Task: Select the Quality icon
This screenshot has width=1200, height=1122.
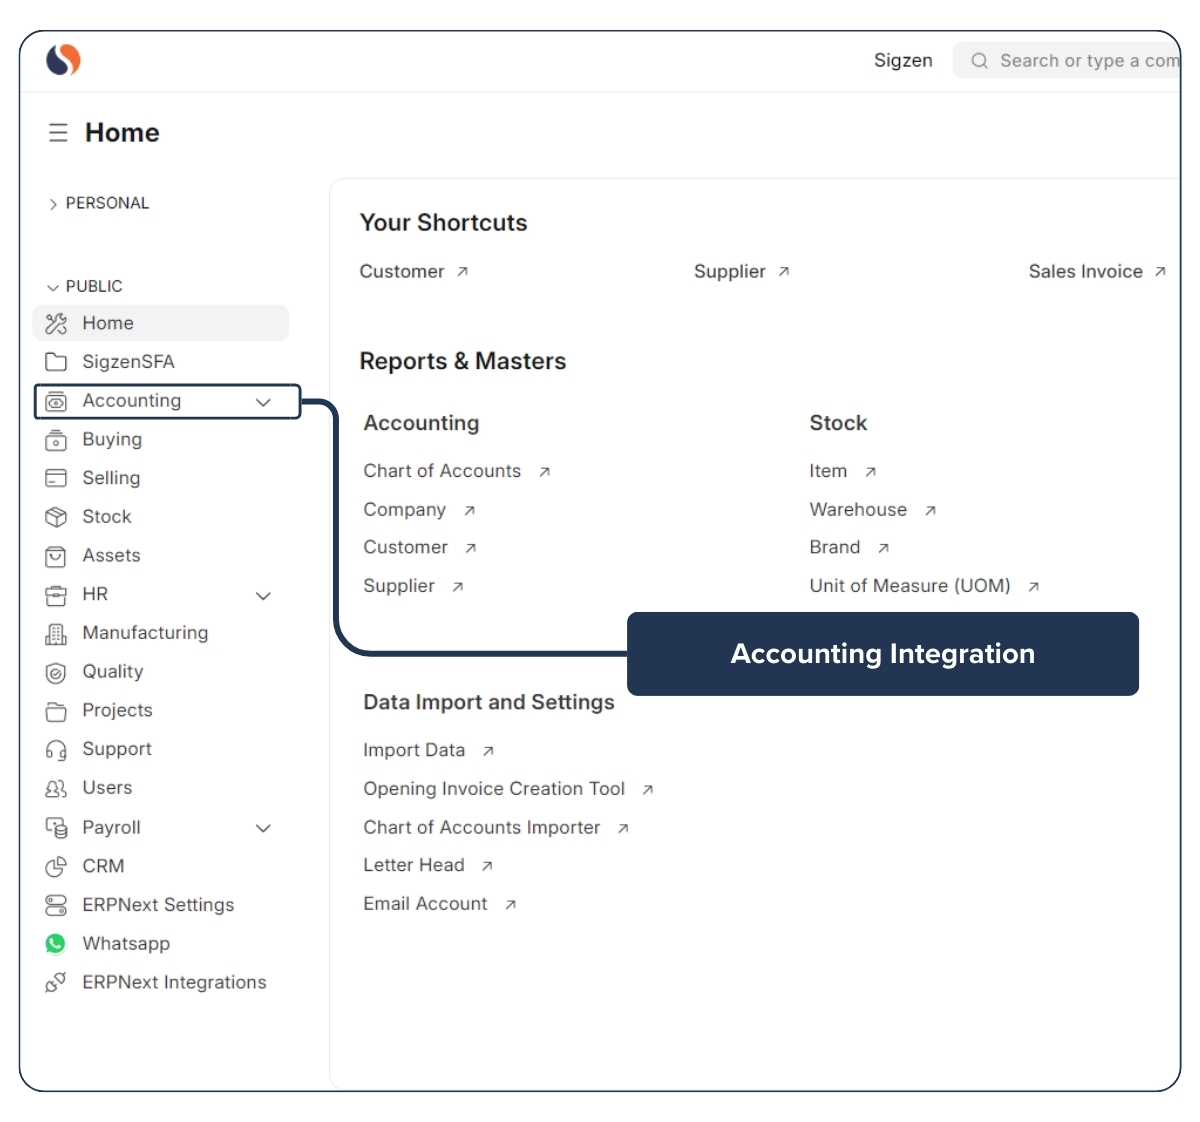Action: [x=55, y=672]
